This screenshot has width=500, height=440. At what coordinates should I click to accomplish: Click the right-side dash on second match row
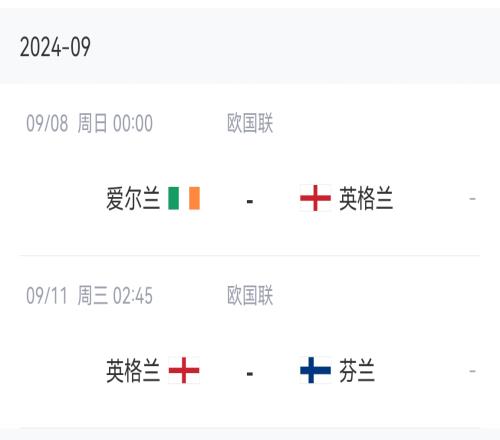tap(472, 371)
